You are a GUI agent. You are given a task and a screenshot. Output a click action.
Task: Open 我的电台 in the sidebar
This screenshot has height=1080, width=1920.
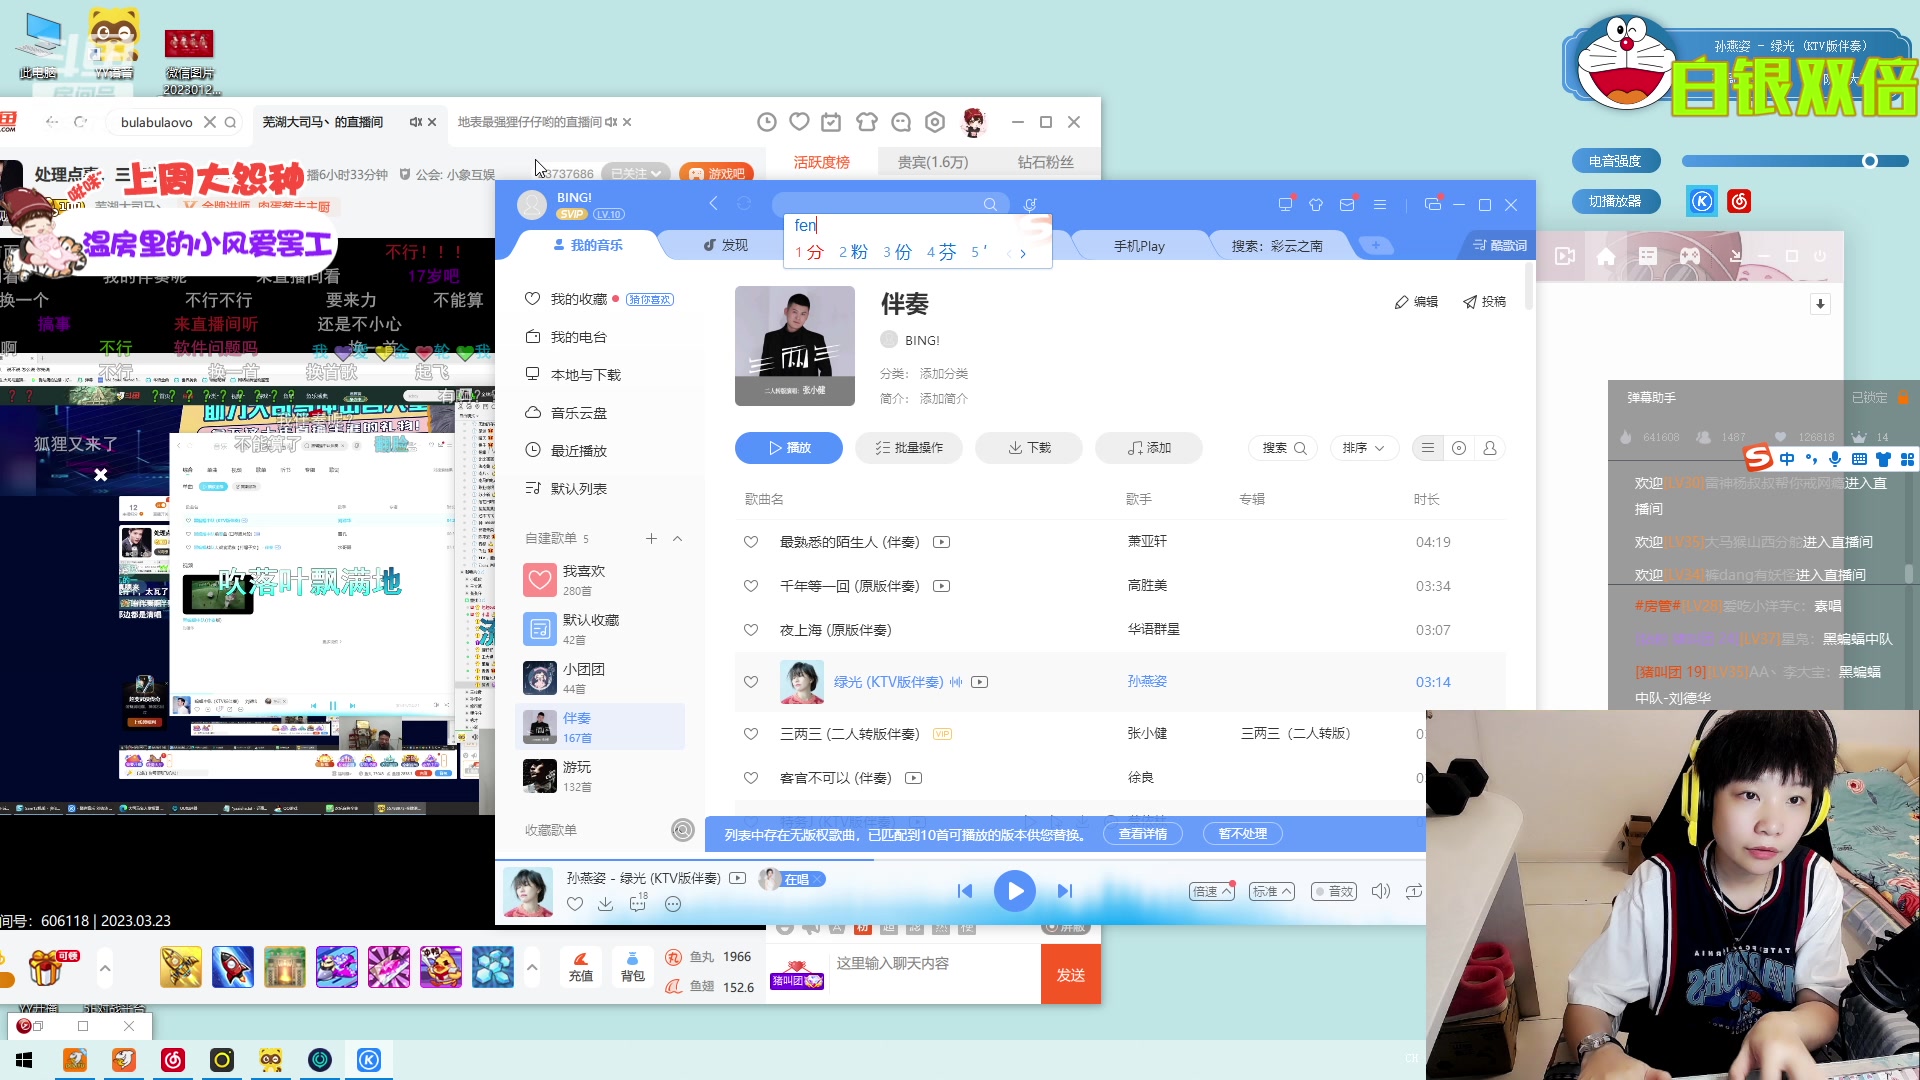(x=579, y=337)
